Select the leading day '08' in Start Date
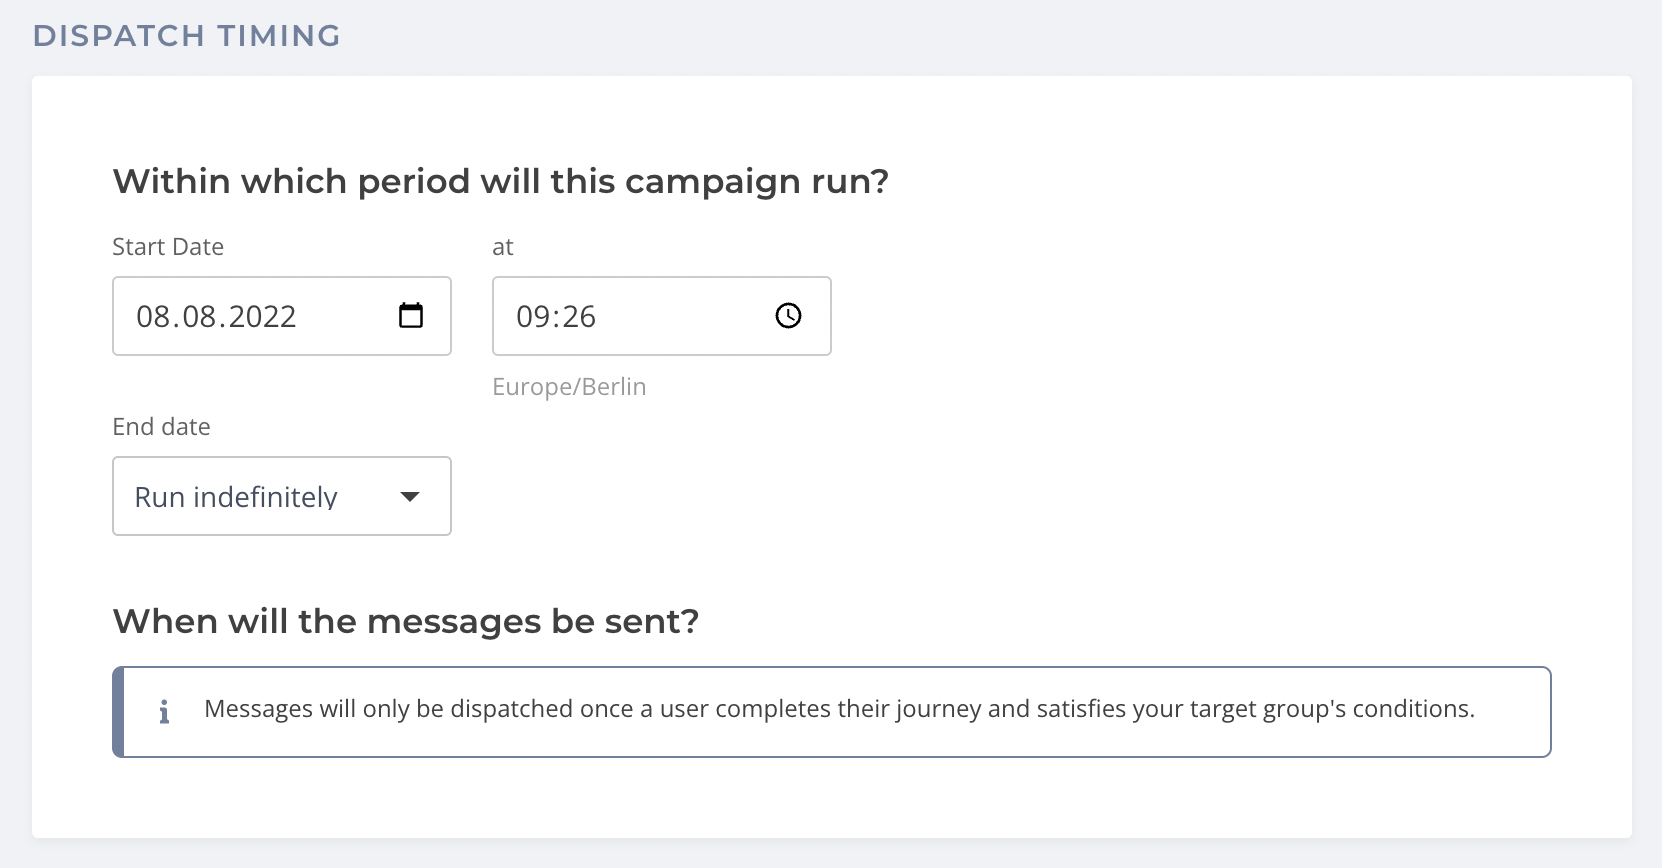 click(154, 317)
